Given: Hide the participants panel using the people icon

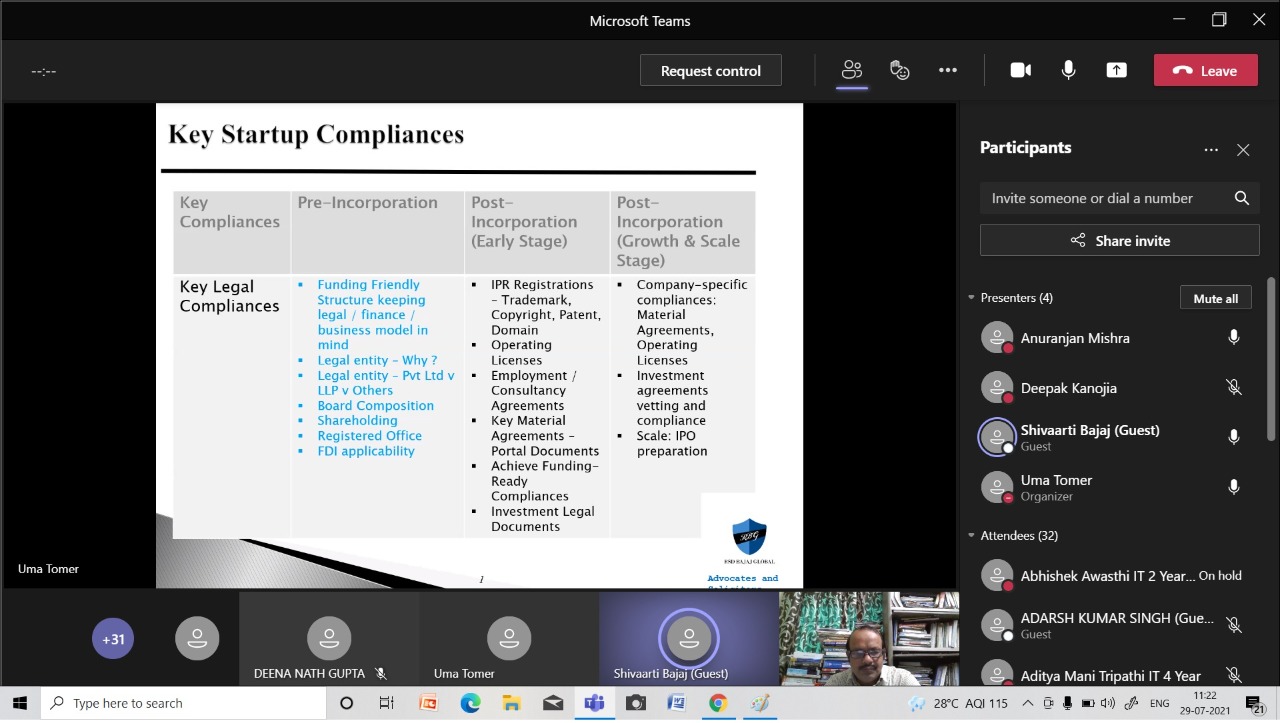Looking at the screenshot, I should pos(851,70).
